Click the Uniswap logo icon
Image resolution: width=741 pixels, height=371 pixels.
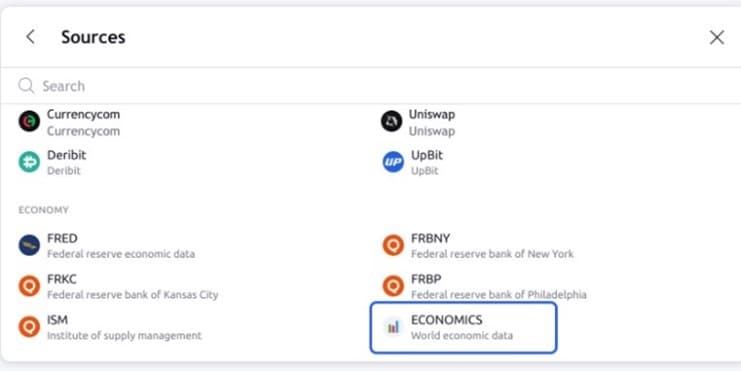[391, 121]
